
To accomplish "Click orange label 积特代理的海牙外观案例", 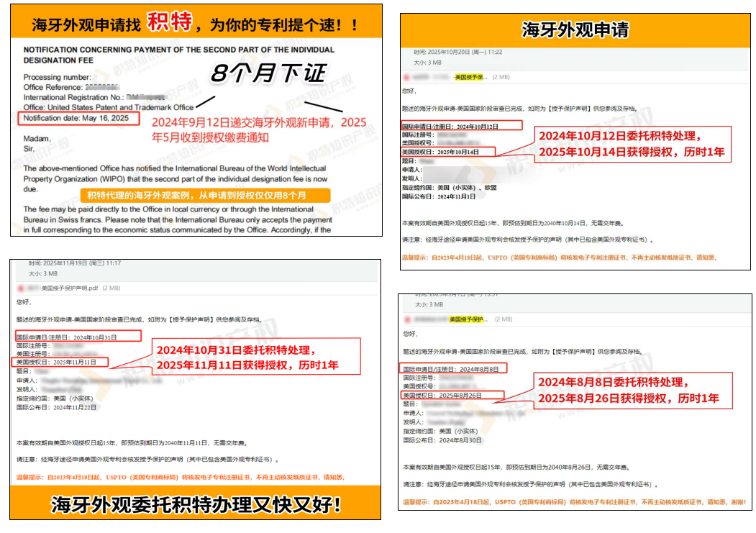I will pos(205,195).
